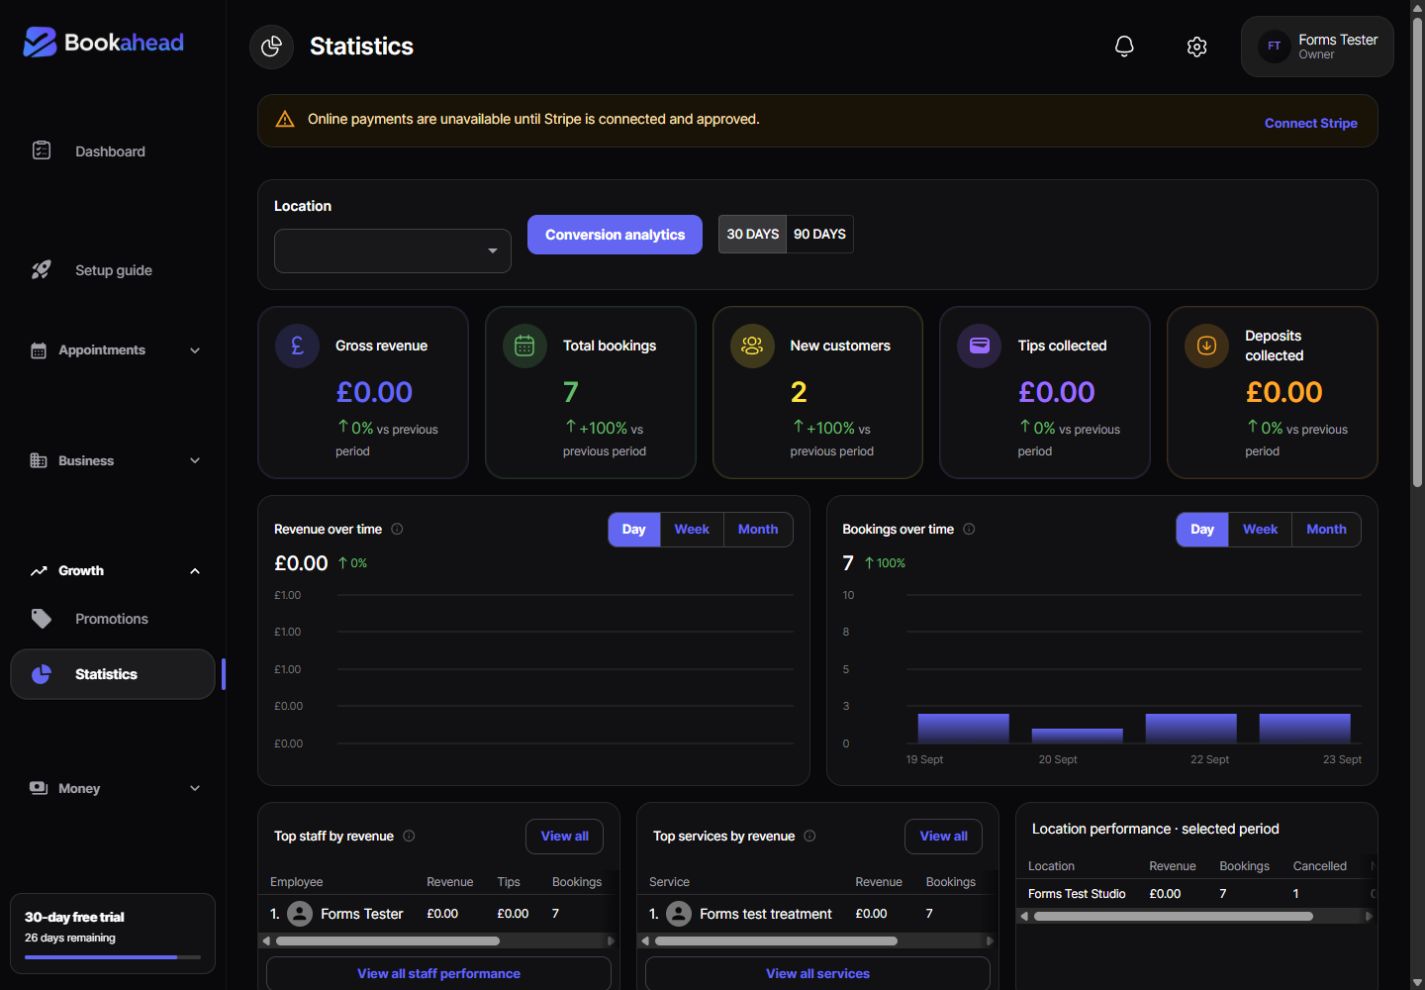Expand the Business sidebar section
1425x990 pixels.
(x=115, y=460)
